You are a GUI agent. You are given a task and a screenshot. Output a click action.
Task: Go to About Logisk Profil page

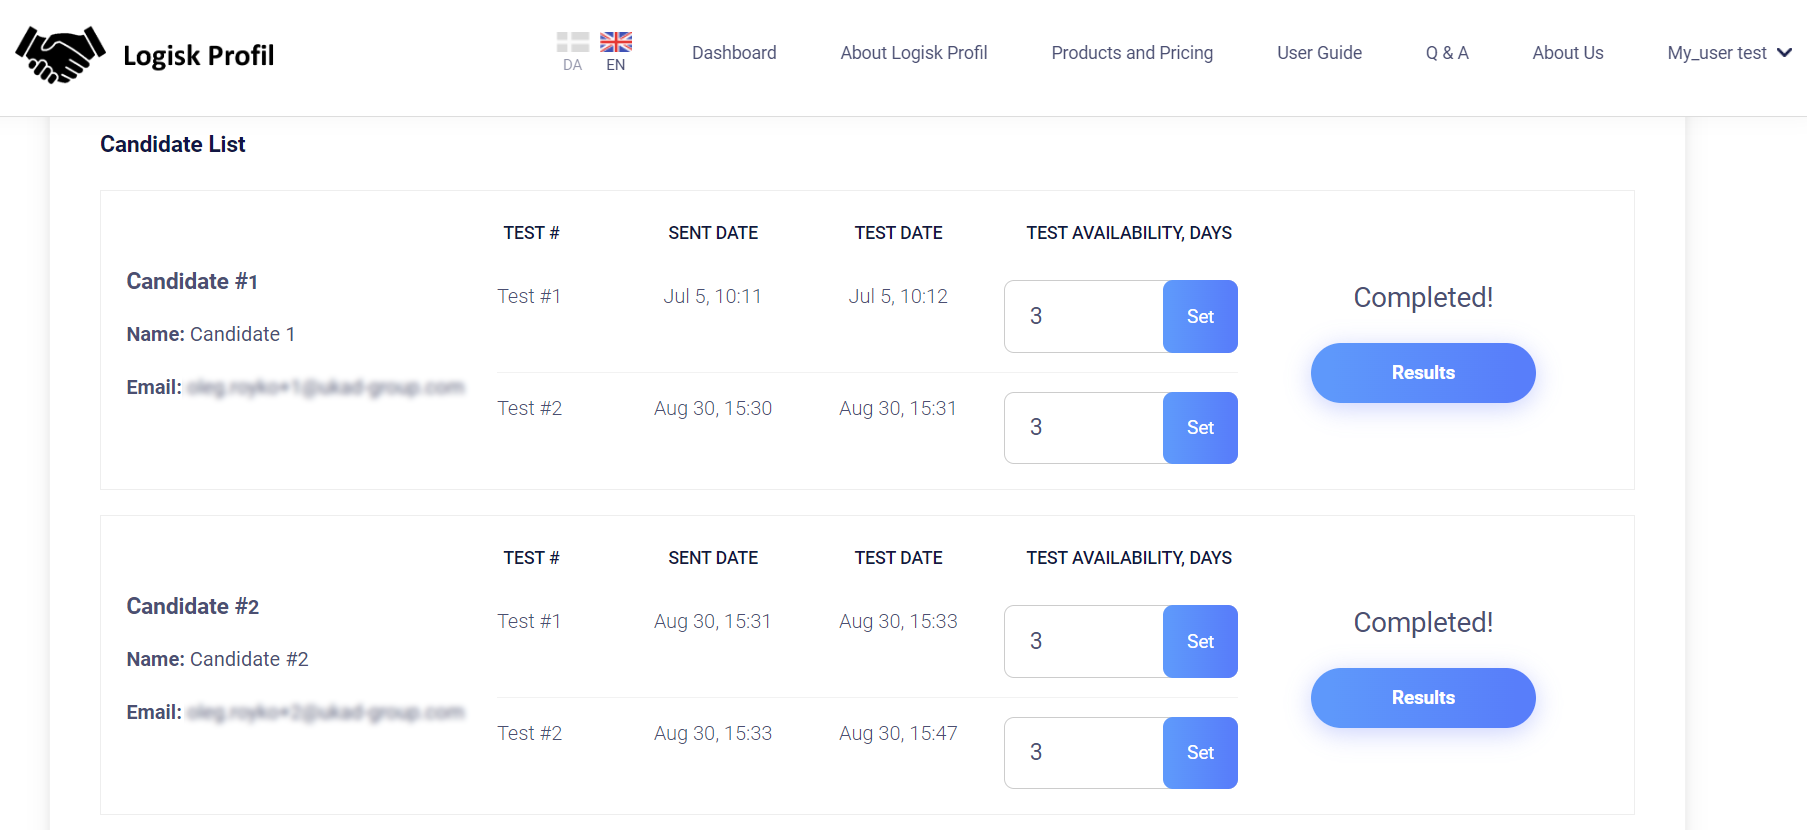point(914,53)
